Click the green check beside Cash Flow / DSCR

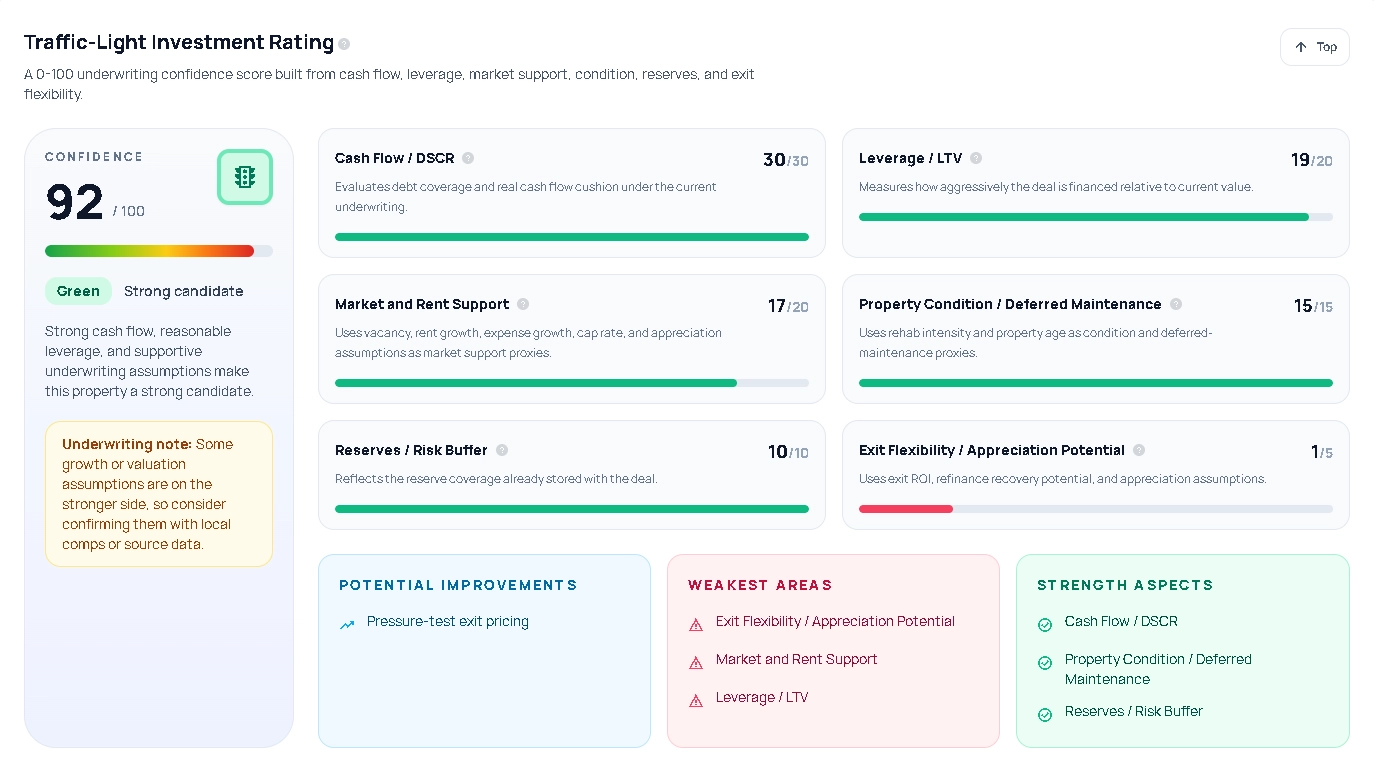[1044, 623]
